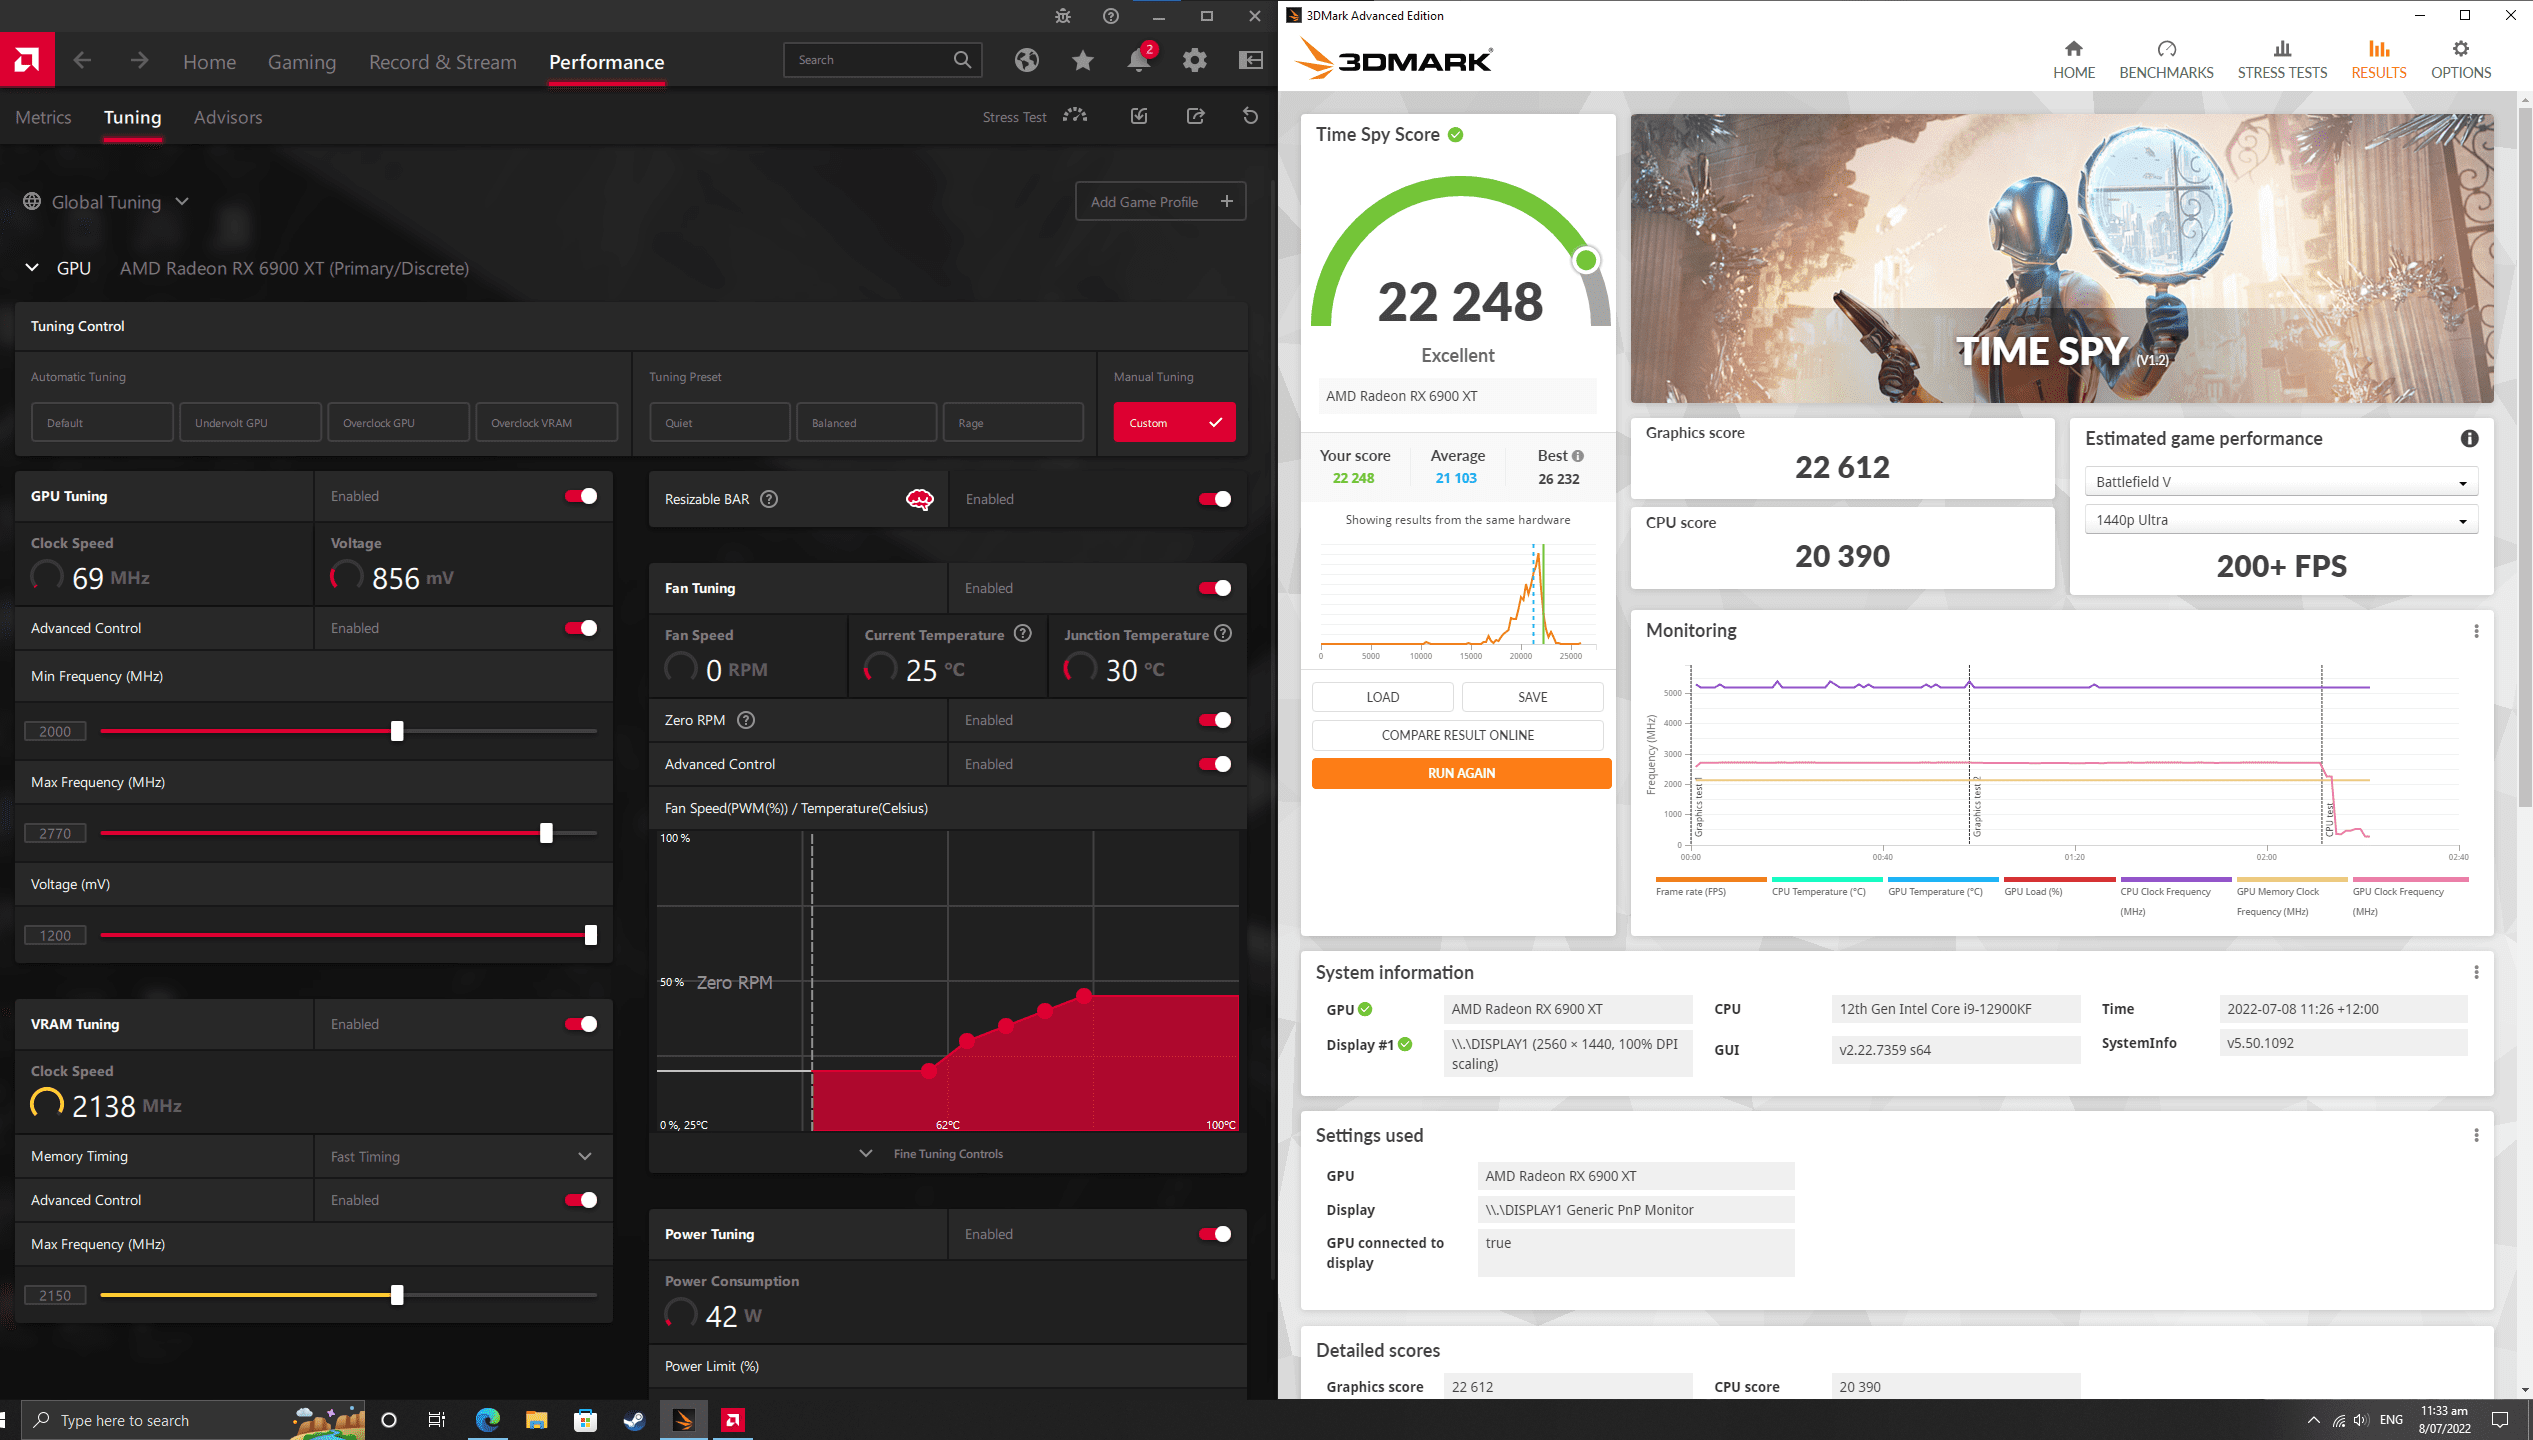Toggle VRAM Tuning enabled switch
This screenshot has height=1440, width=2533.
(x=581, y=1024)
